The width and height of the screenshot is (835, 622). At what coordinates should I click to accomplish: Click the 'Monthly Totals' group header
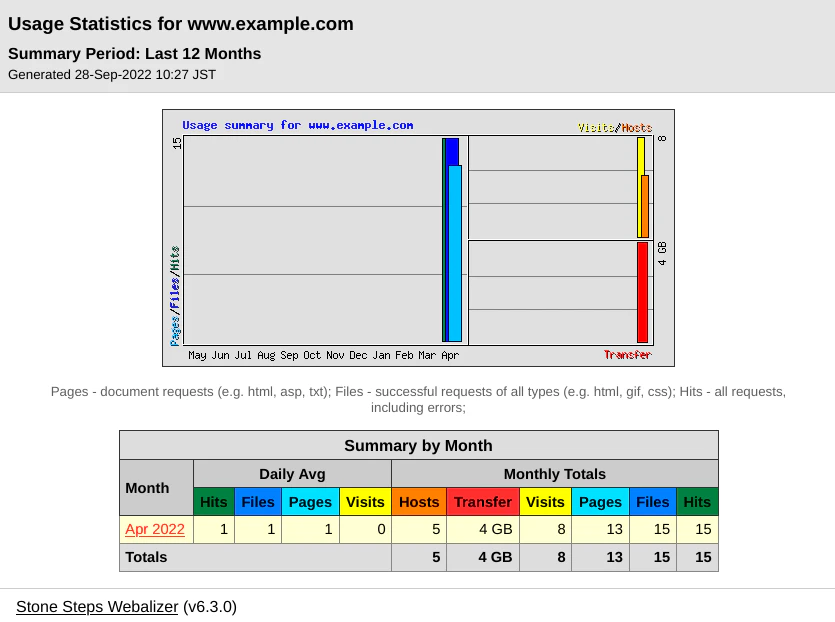[x=555, y=474]
